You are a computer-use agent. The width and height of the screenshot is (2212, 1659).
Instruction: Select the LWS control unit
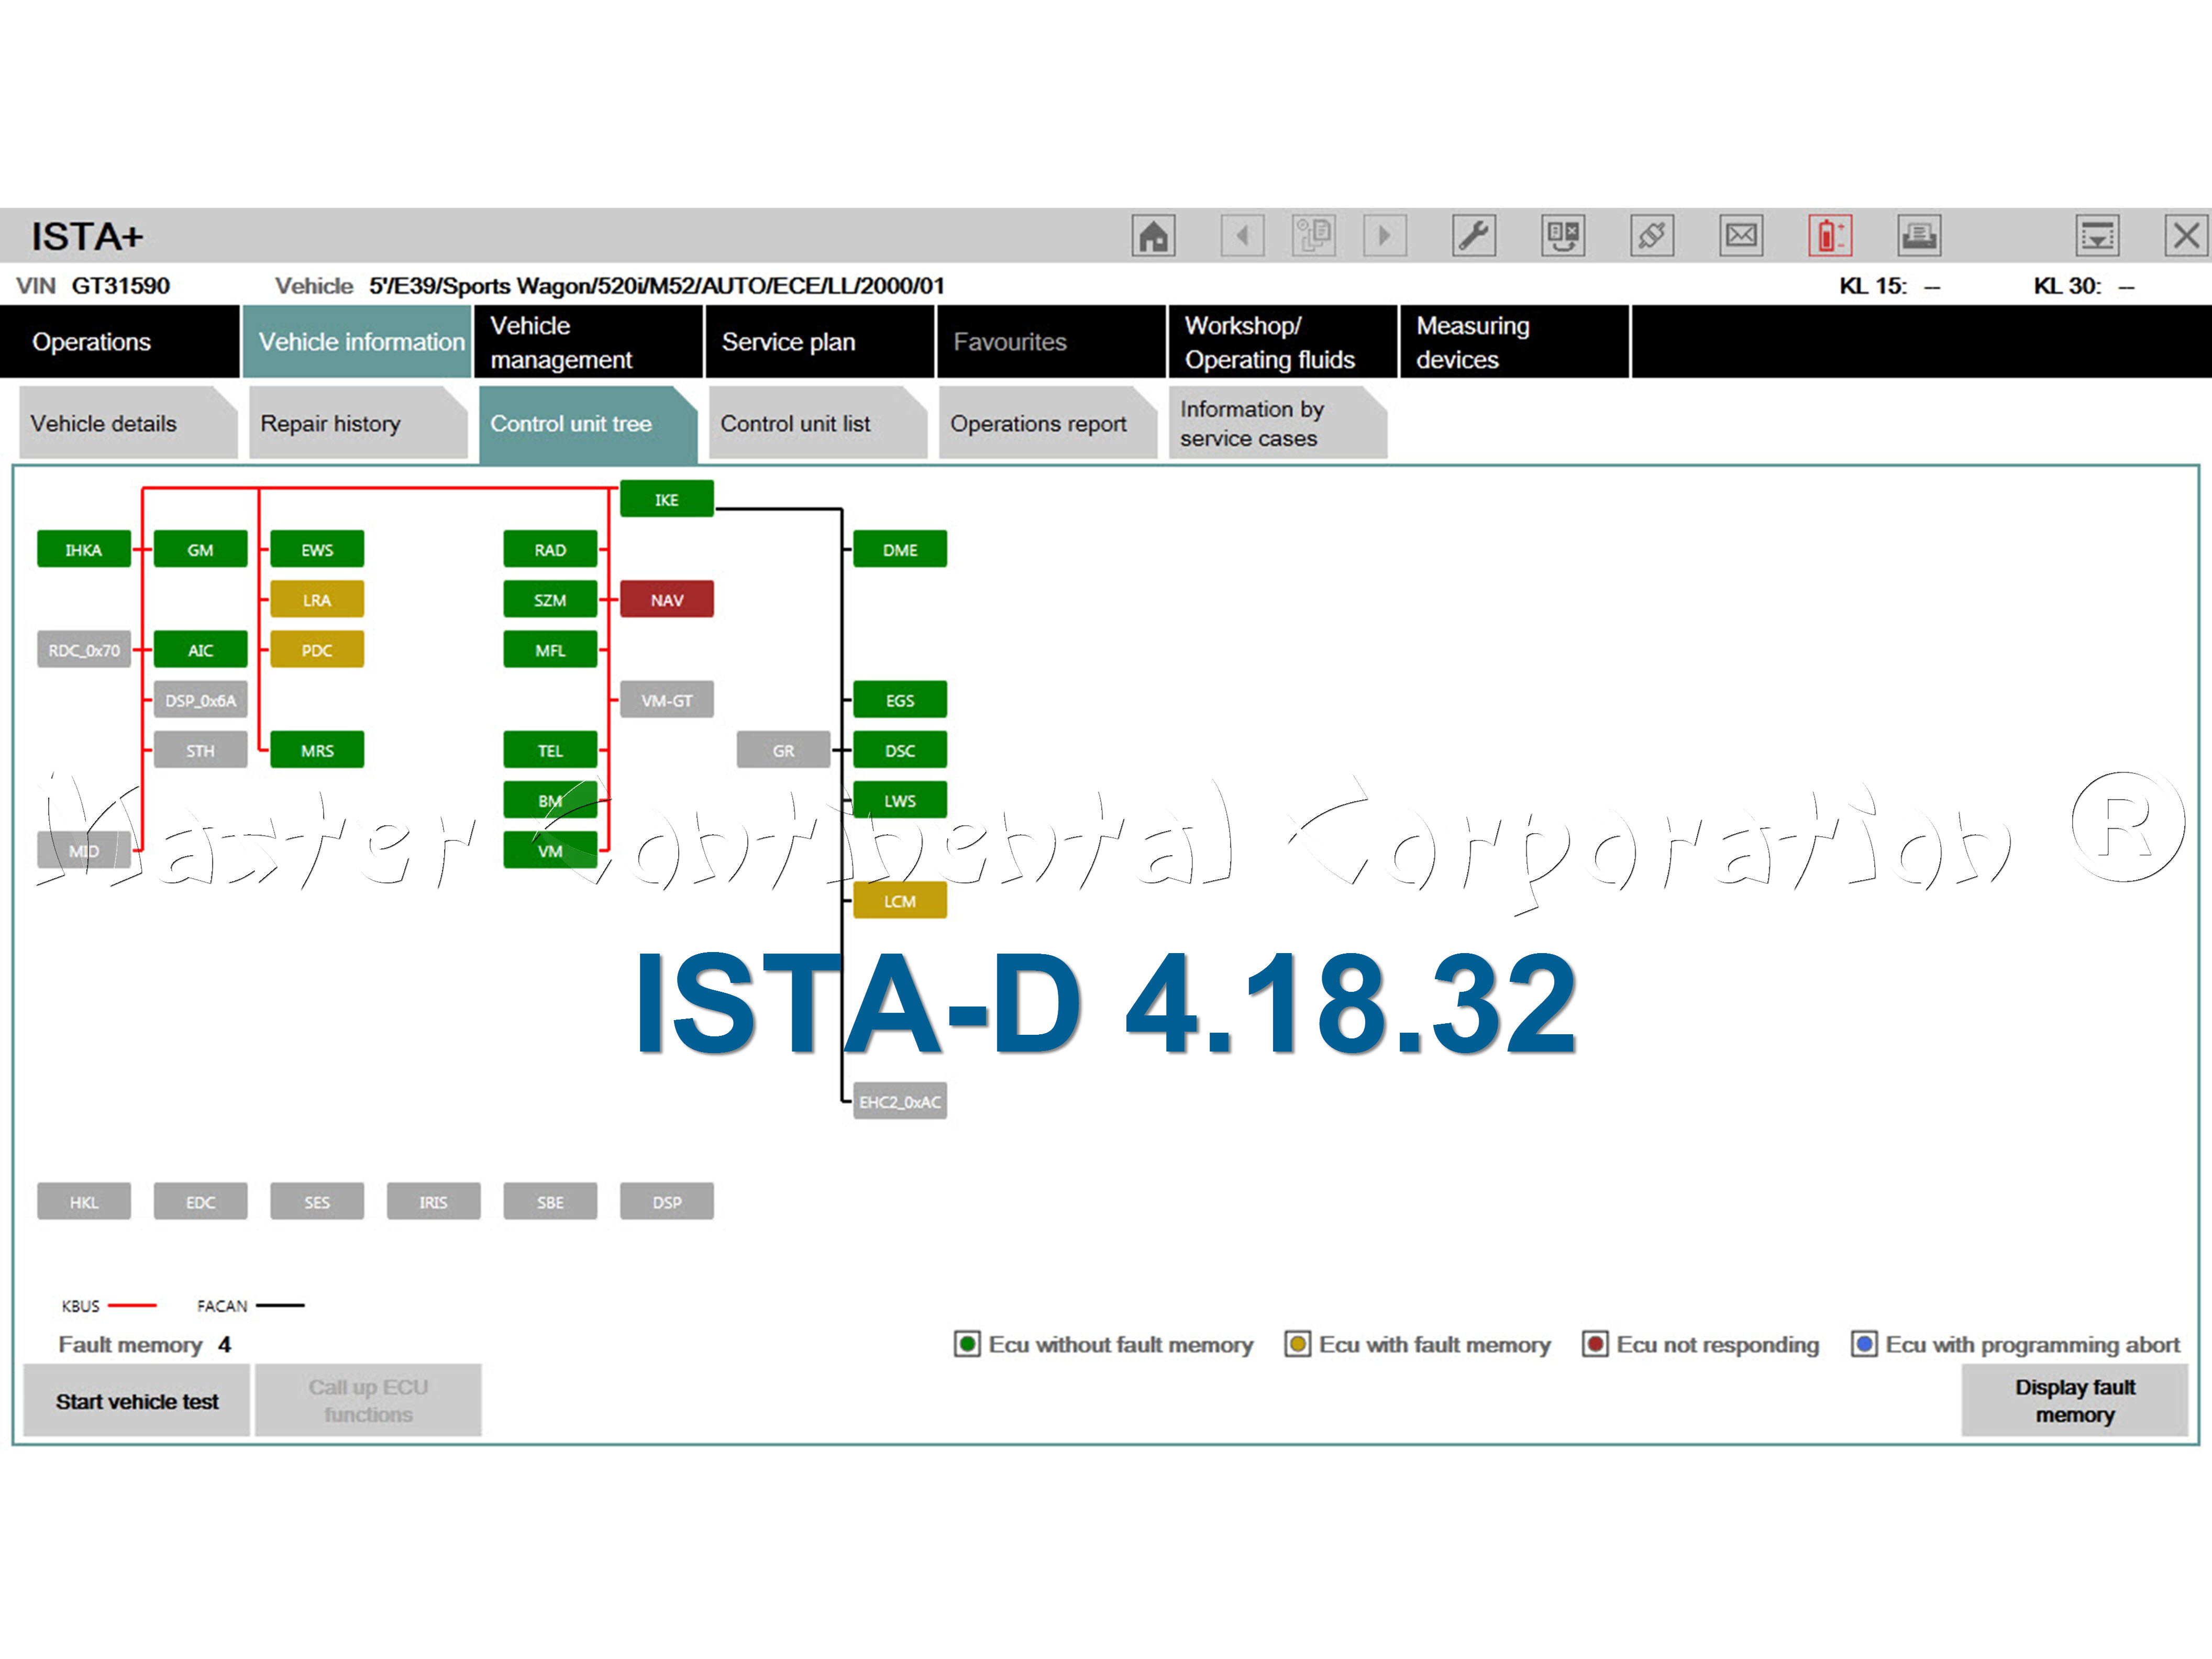click(900, 800)
